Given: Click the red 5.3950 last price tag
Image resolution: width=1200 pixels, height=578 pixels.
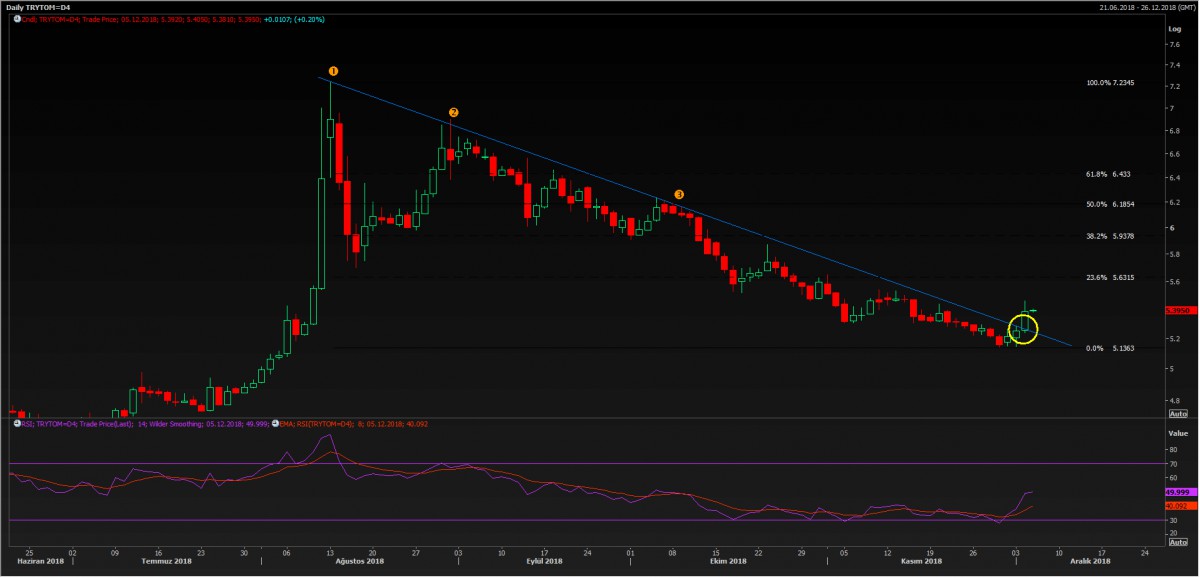Looking at the screenshot, I should (1176, 310).
